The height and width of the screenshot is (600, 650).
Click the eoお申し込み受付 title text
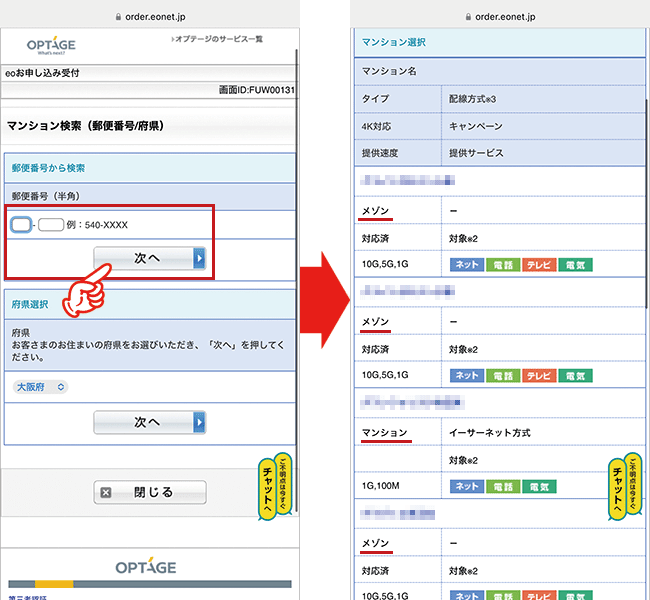pos(42,73)
